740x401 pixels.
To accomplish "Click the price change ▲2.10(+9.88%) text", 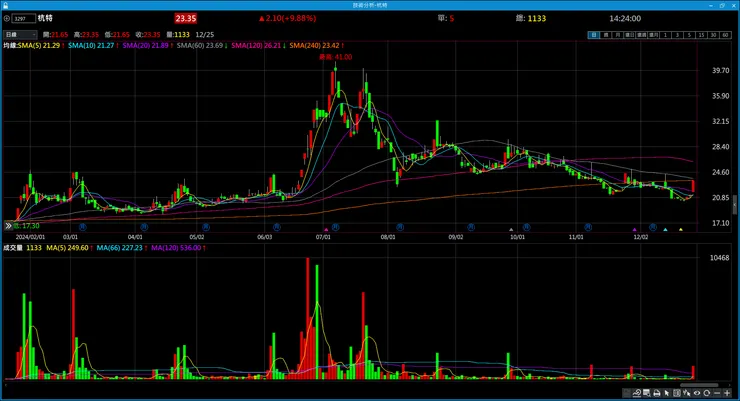I will coord(287,18).
